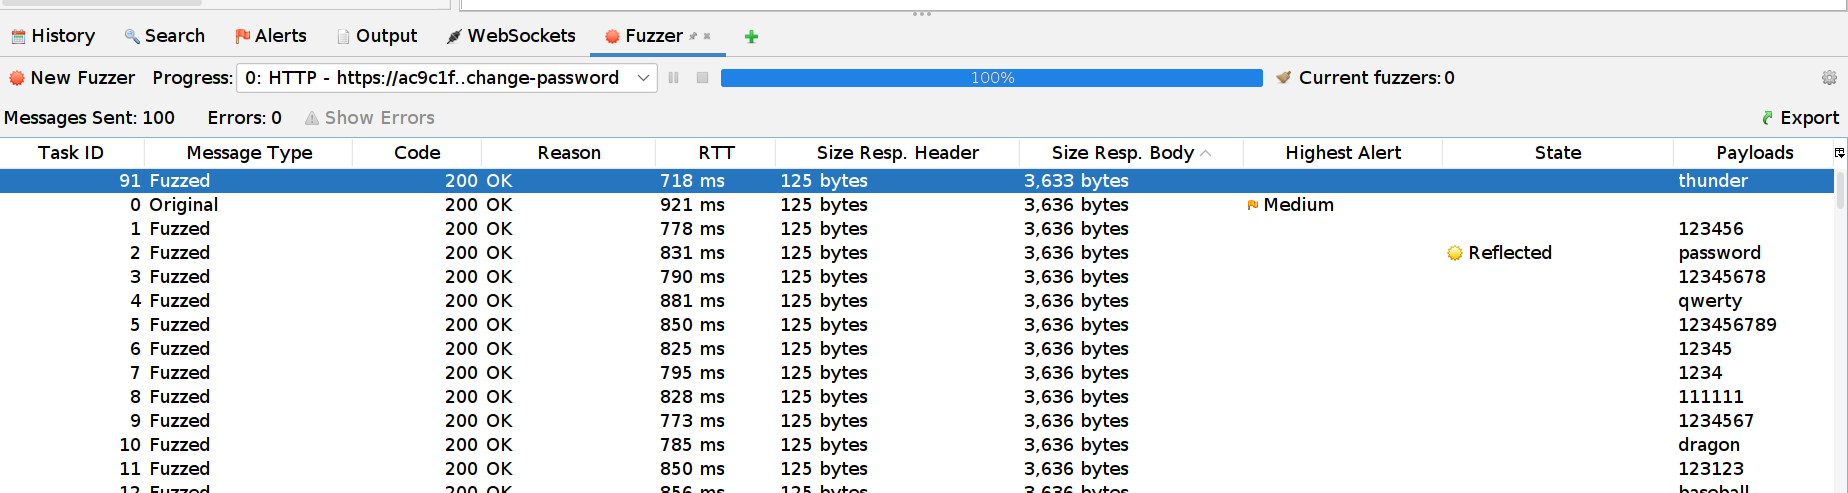This screenshot has height=493, width=1848.
Task: Click the Reflected state icon
Action: click(1455, 253)
